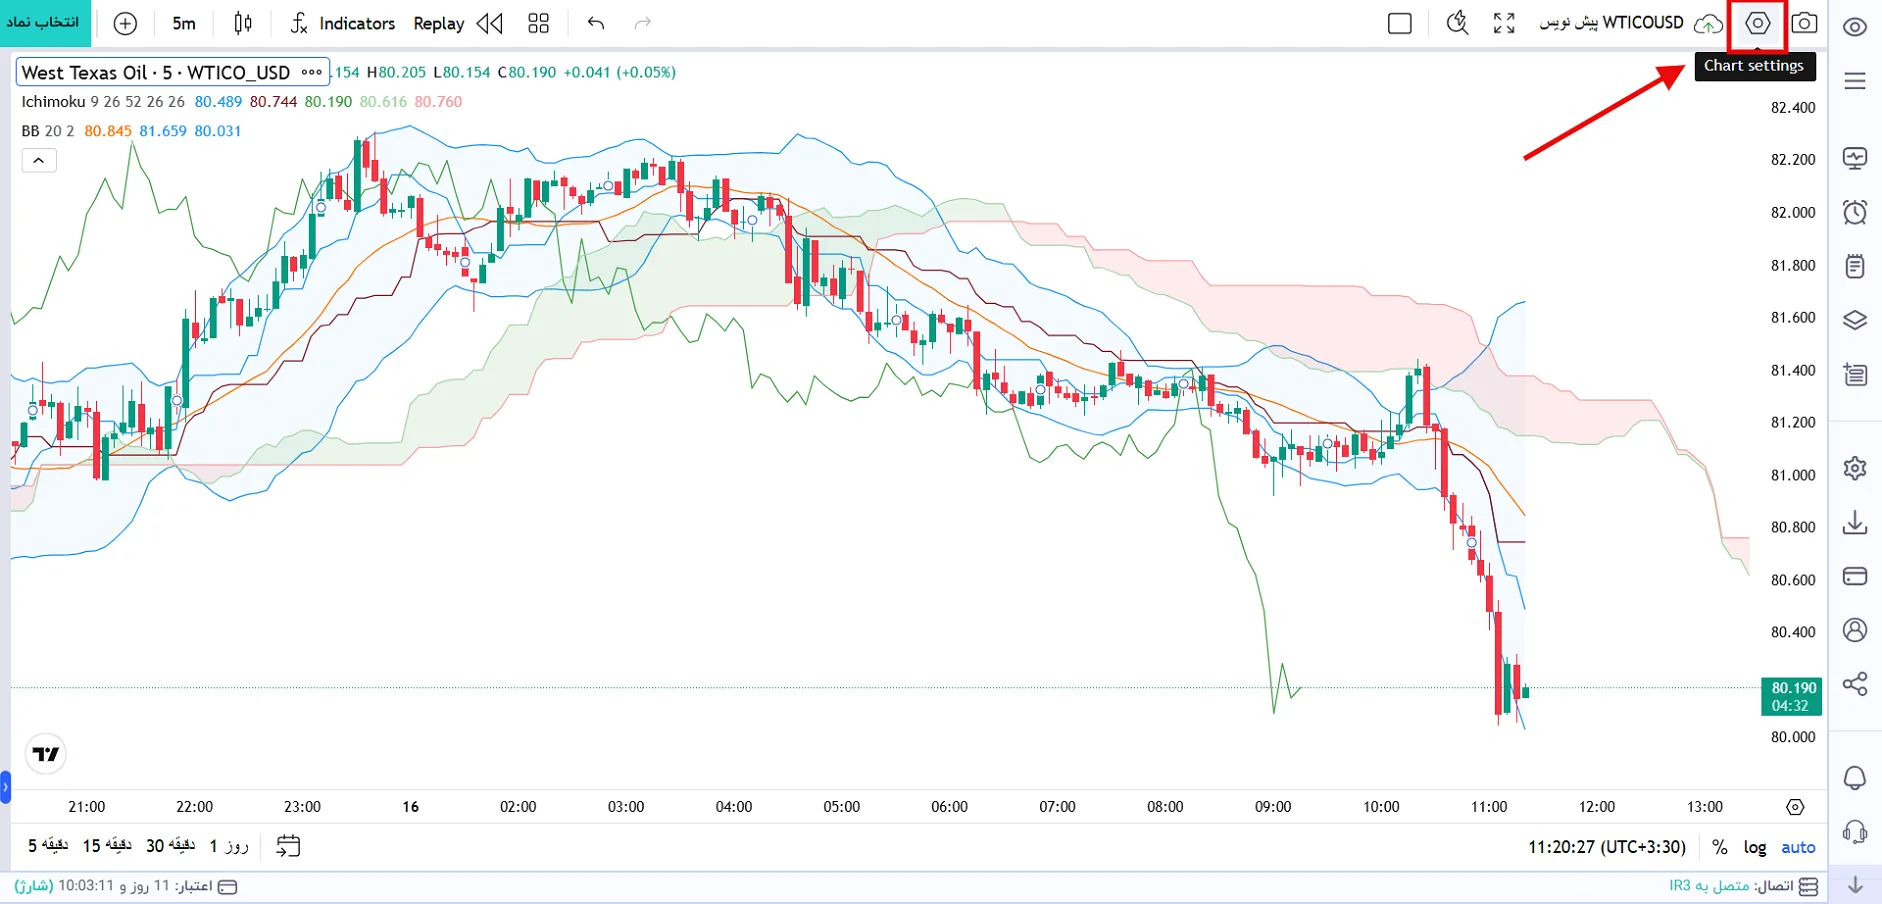Click the symbol selection teal button
Screen dimensions: 1882x904
pyautogui.click(x=45, y=23)
